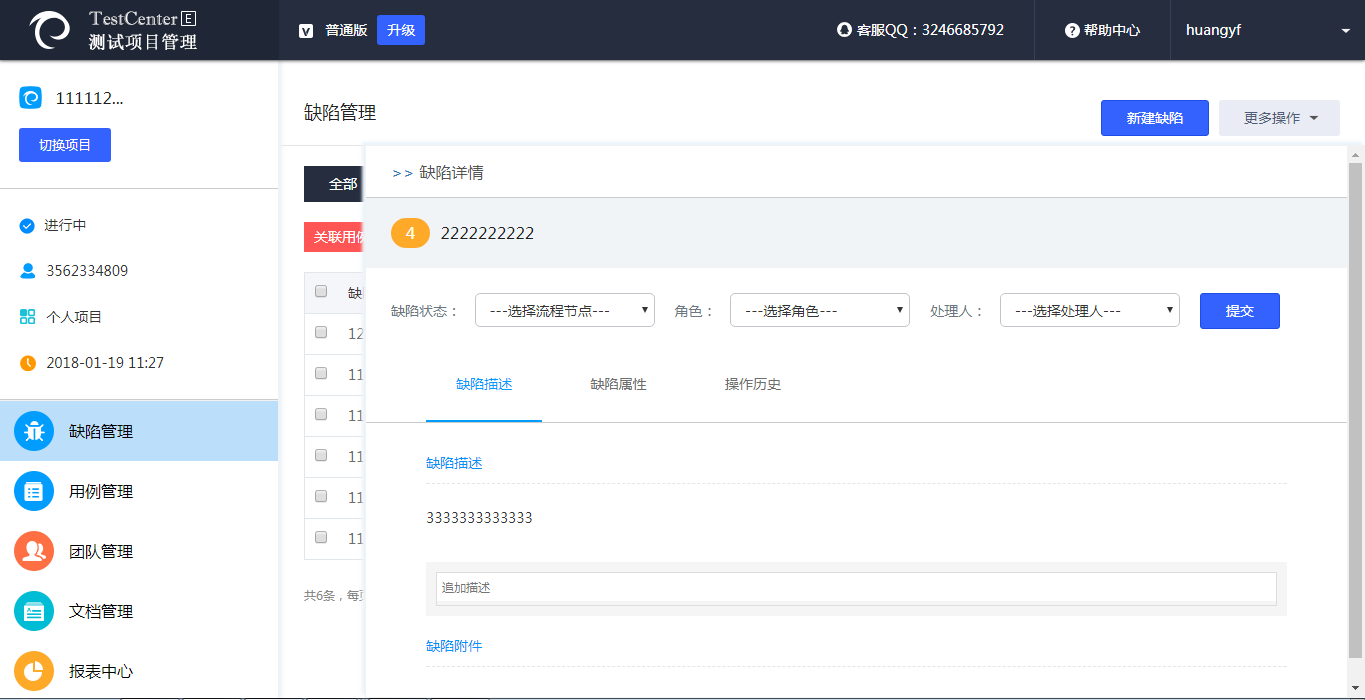Switch to the 操作历史 tab
The height and width of the screenshot is (700, 1365).
(x=752, y=385)
